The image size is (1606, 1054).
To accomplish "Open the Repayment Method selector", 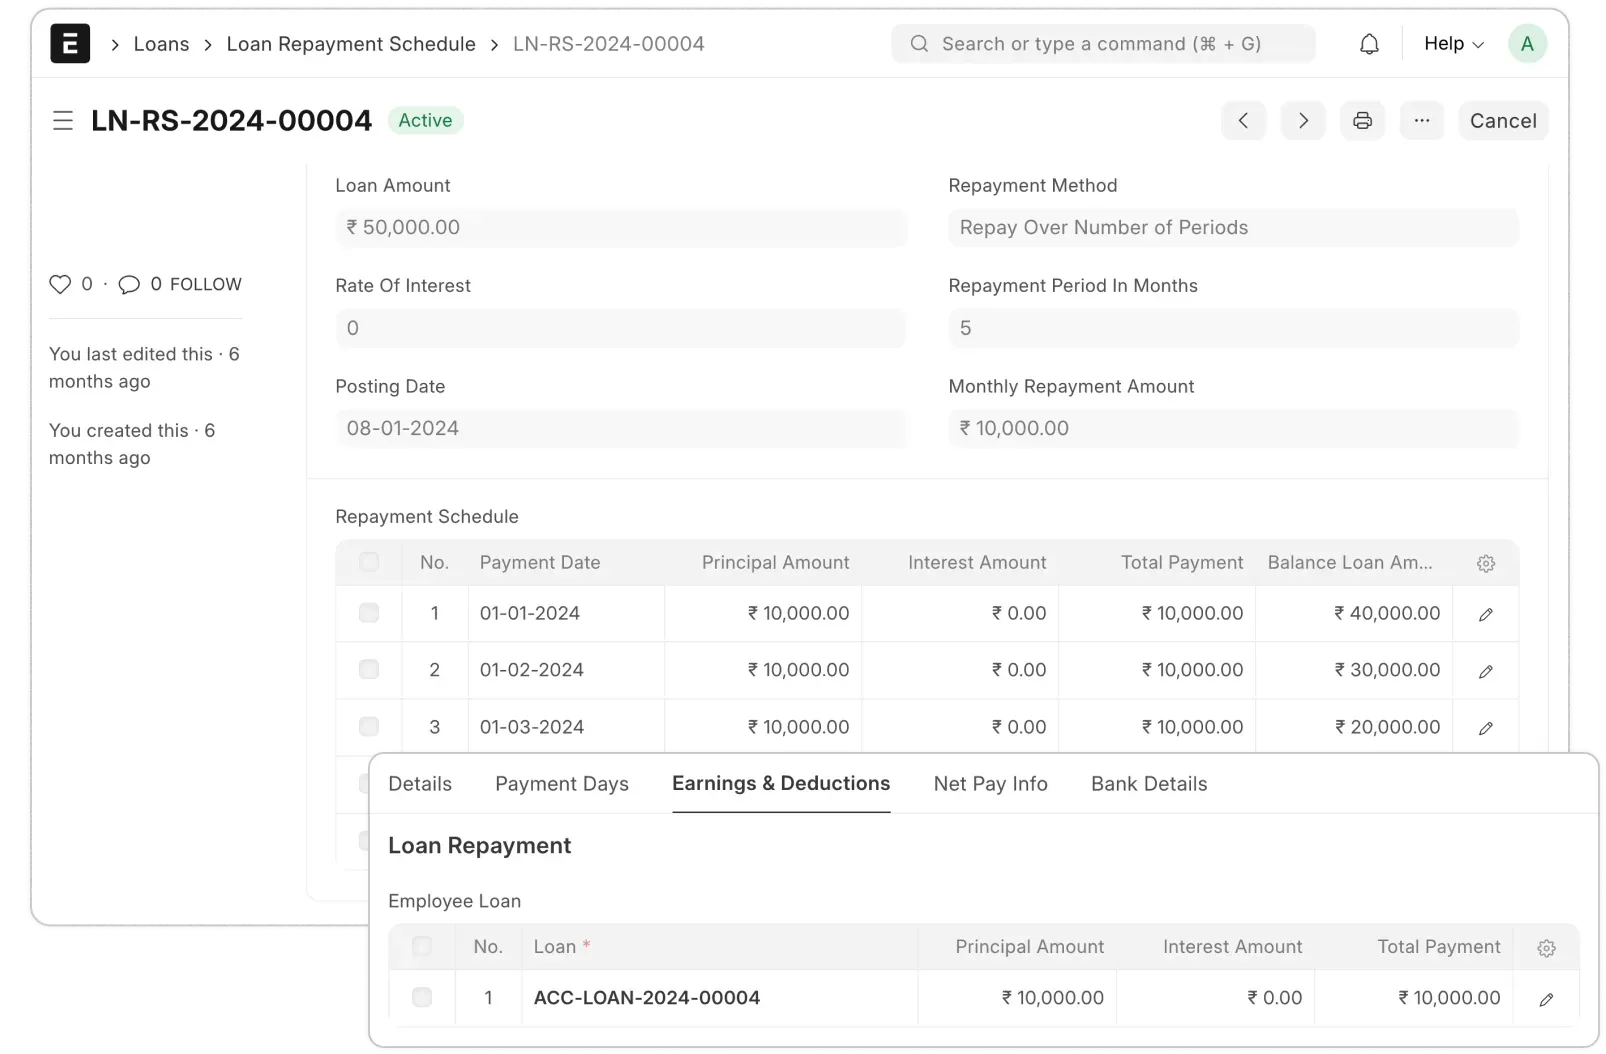I will coord(1233,228).
